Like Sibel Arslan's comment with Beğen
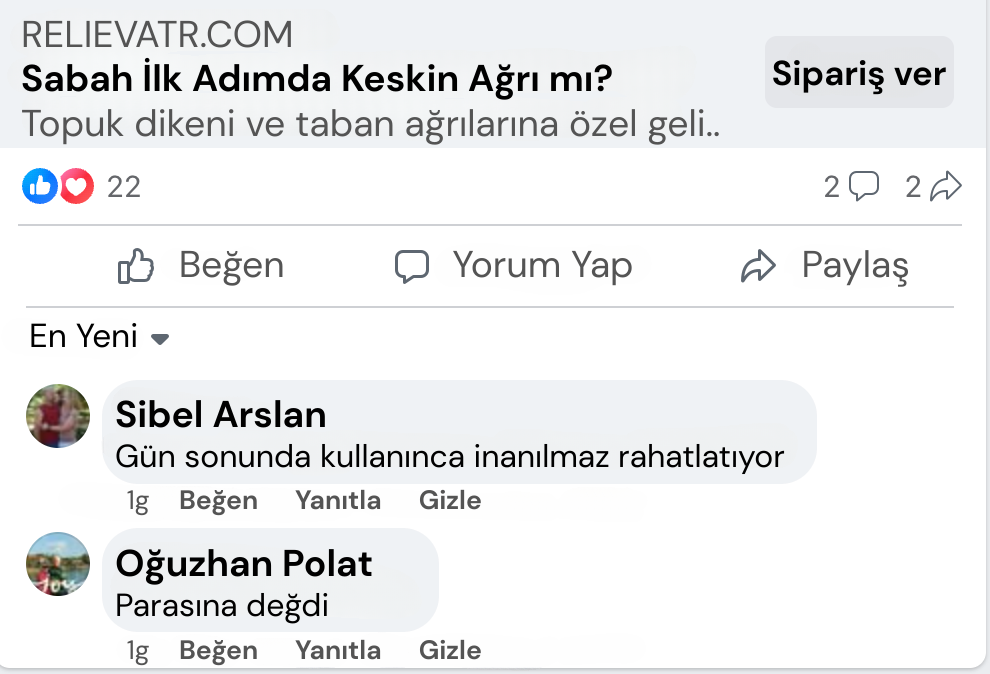This screenshot has height=674, width=990. [x=218, y=500]
